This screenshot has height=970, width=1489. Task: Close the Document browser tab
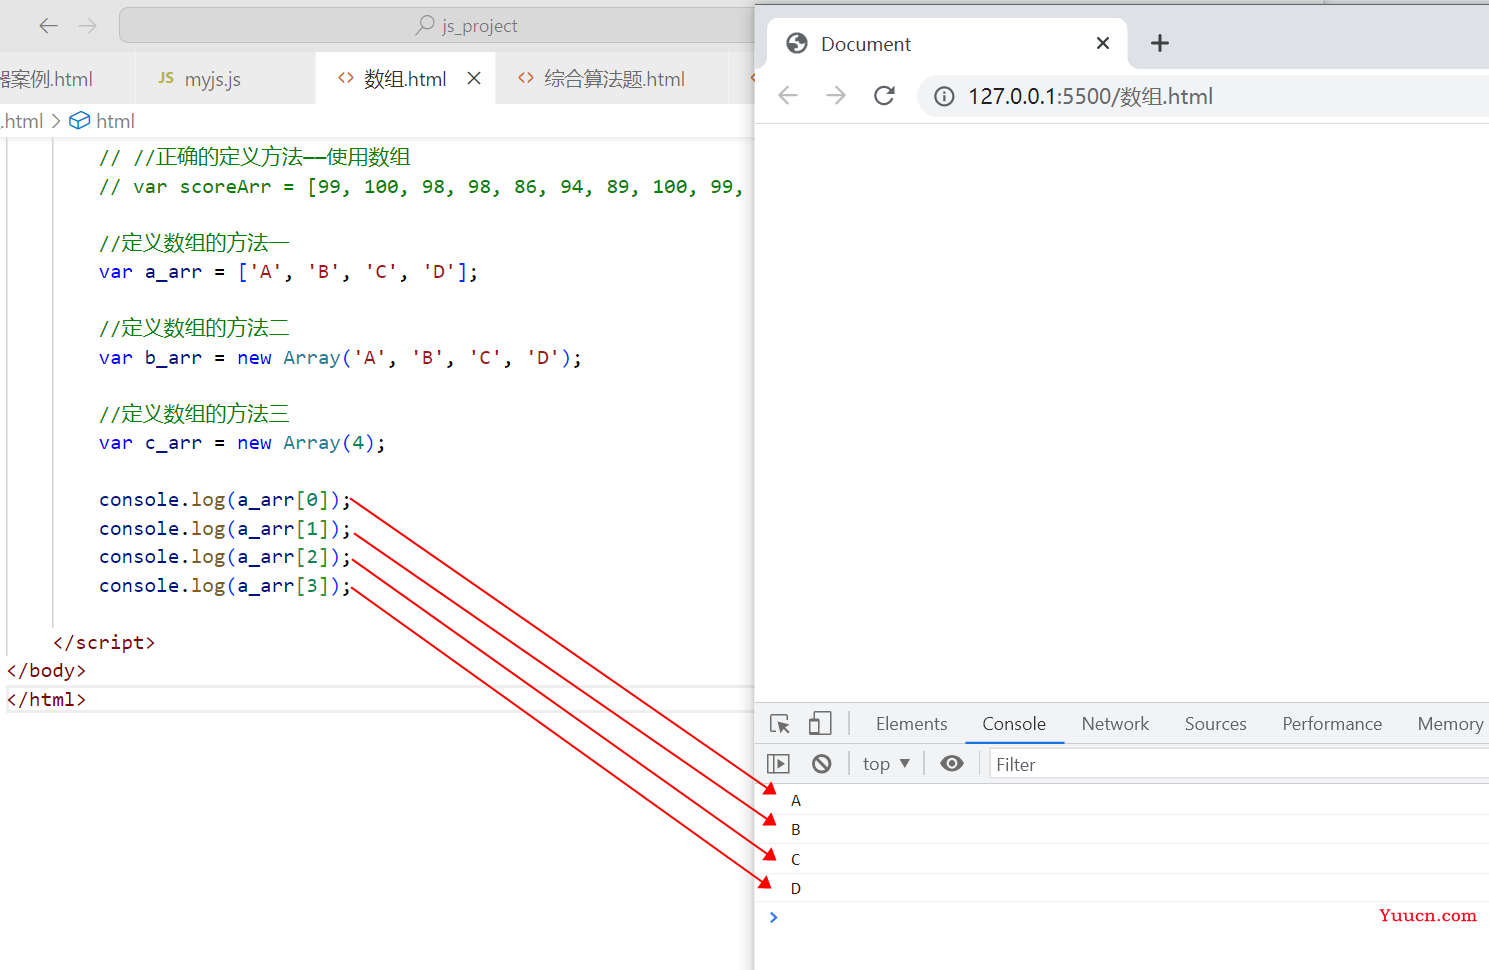click(x=1103, y=43)
